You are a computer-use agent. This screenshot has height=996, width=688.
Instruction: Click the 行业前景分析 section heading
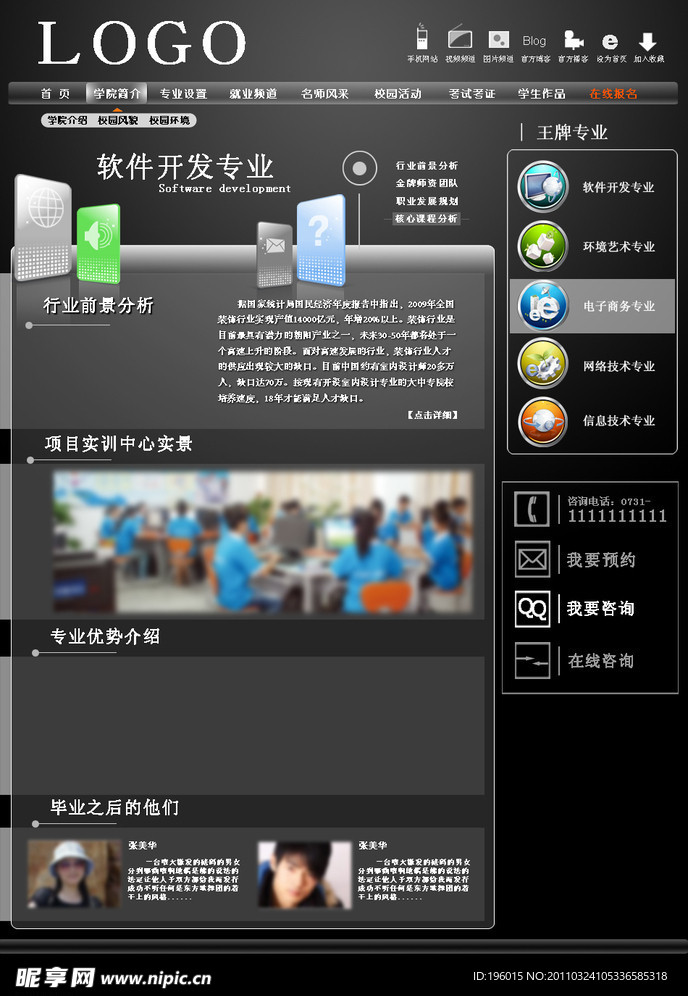98,305
